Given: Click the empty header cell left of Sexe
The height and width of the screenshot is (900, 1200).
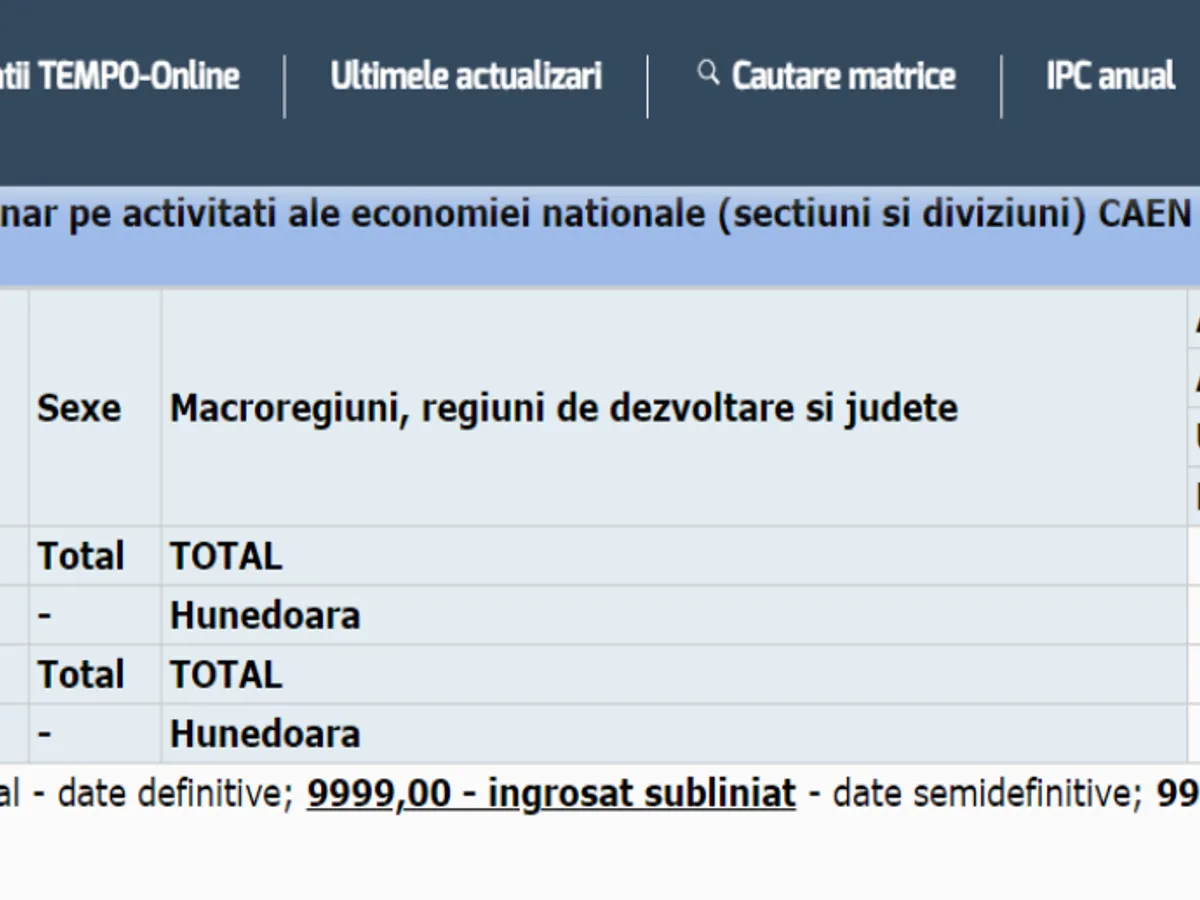Looking at the screenshot, I should coord(13,408).
